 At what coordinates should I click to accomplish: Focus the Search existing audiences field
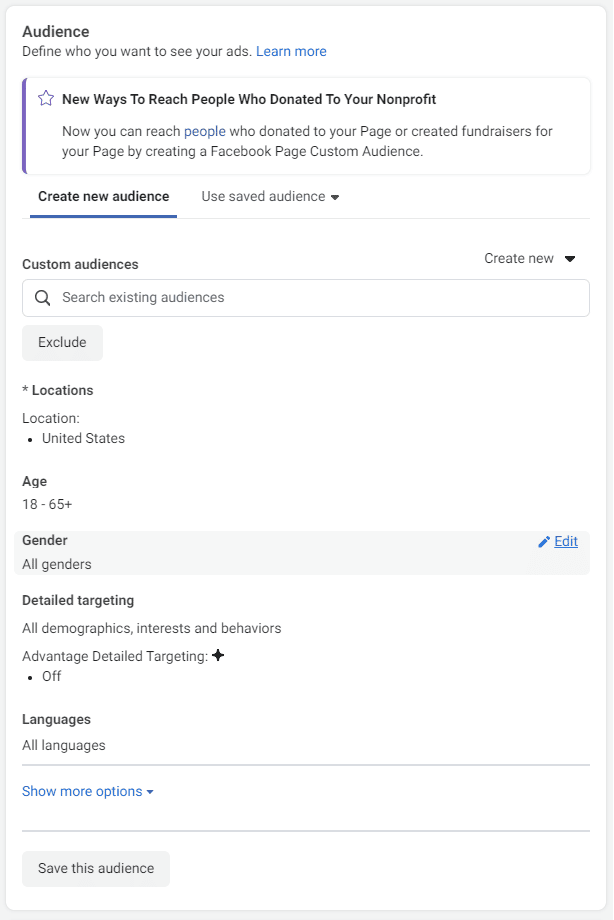306,298
